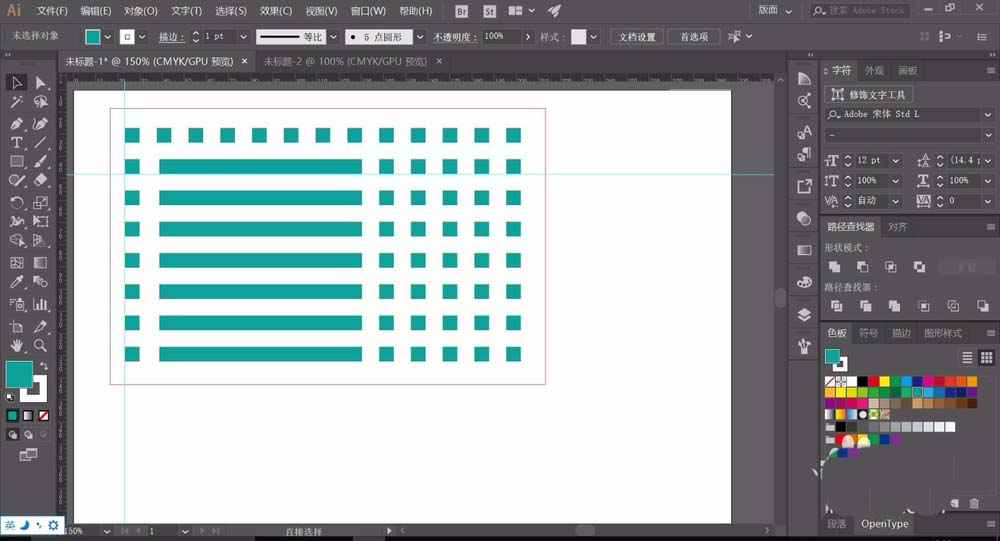Select the Pen tool
This screenshot has width=1000, height=541.
coord(17,123)
